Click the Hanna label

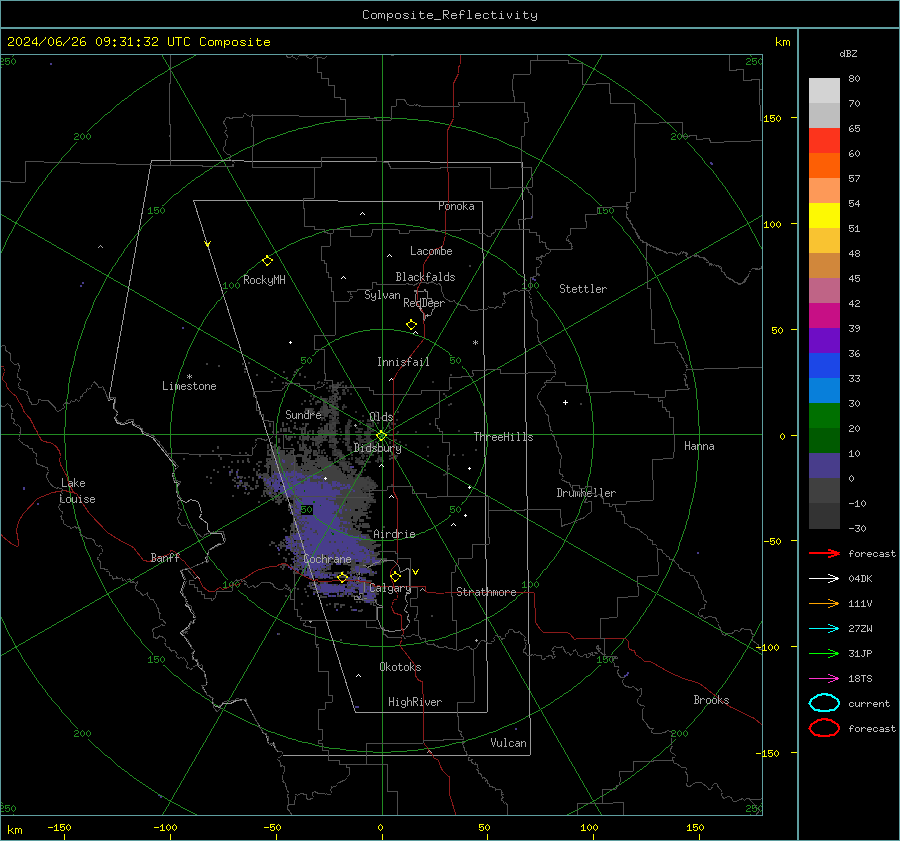coord(699,446)
